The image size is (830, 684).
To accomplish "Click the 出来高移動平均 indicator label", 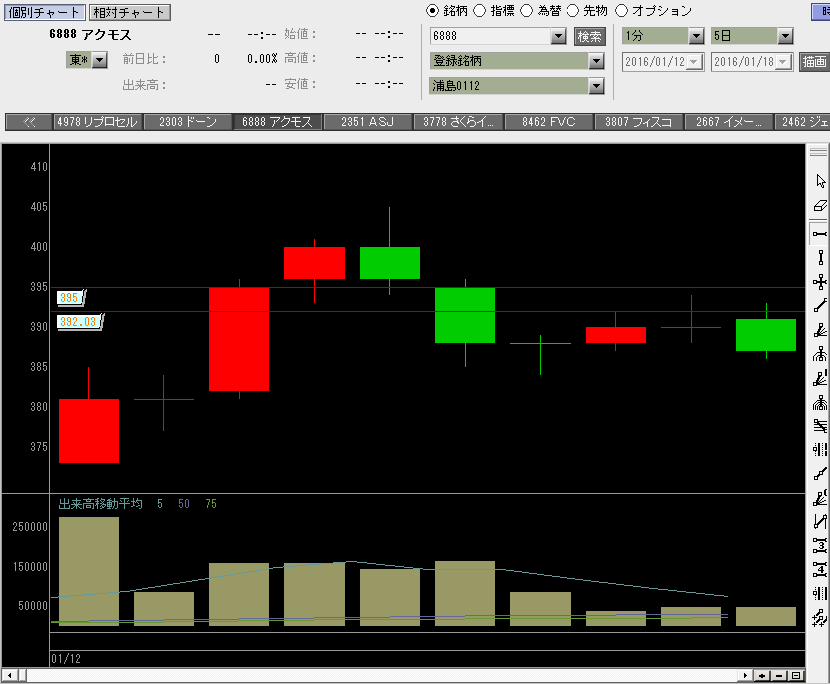I will click(x=101, y=503).
